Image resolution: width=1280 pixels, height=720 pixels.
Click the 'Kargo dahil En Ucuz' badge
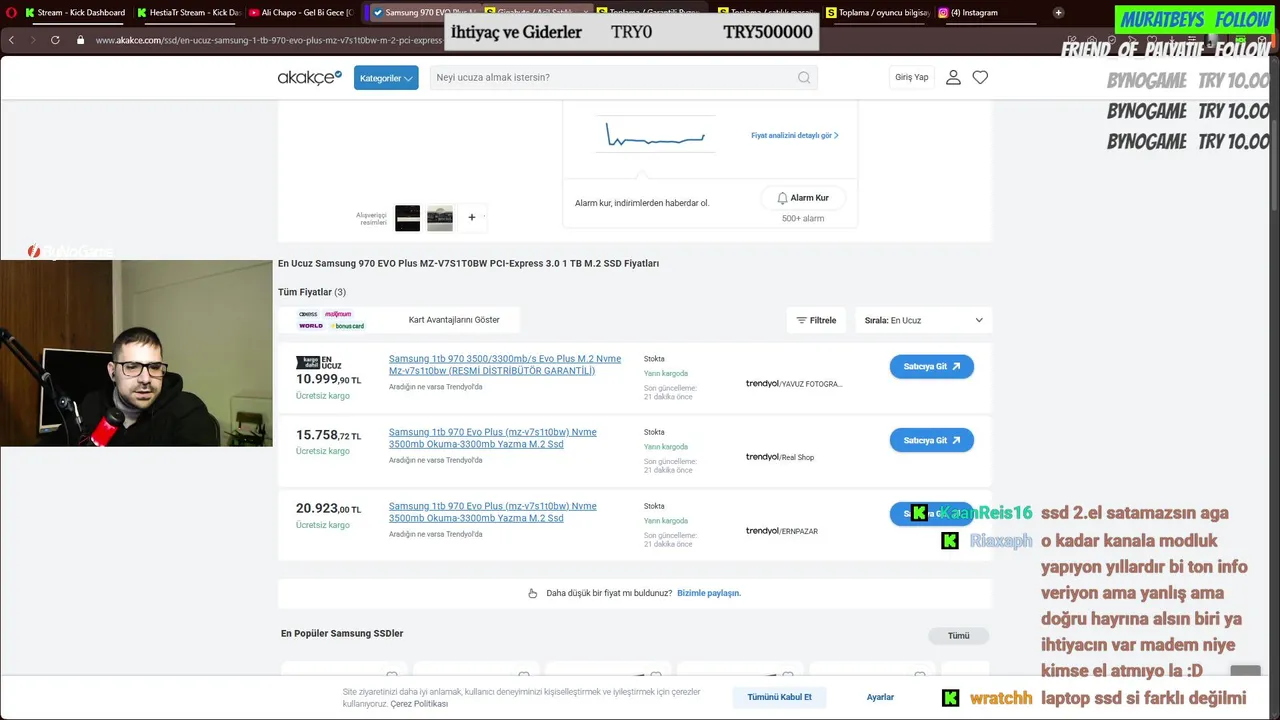pos(319,363)
